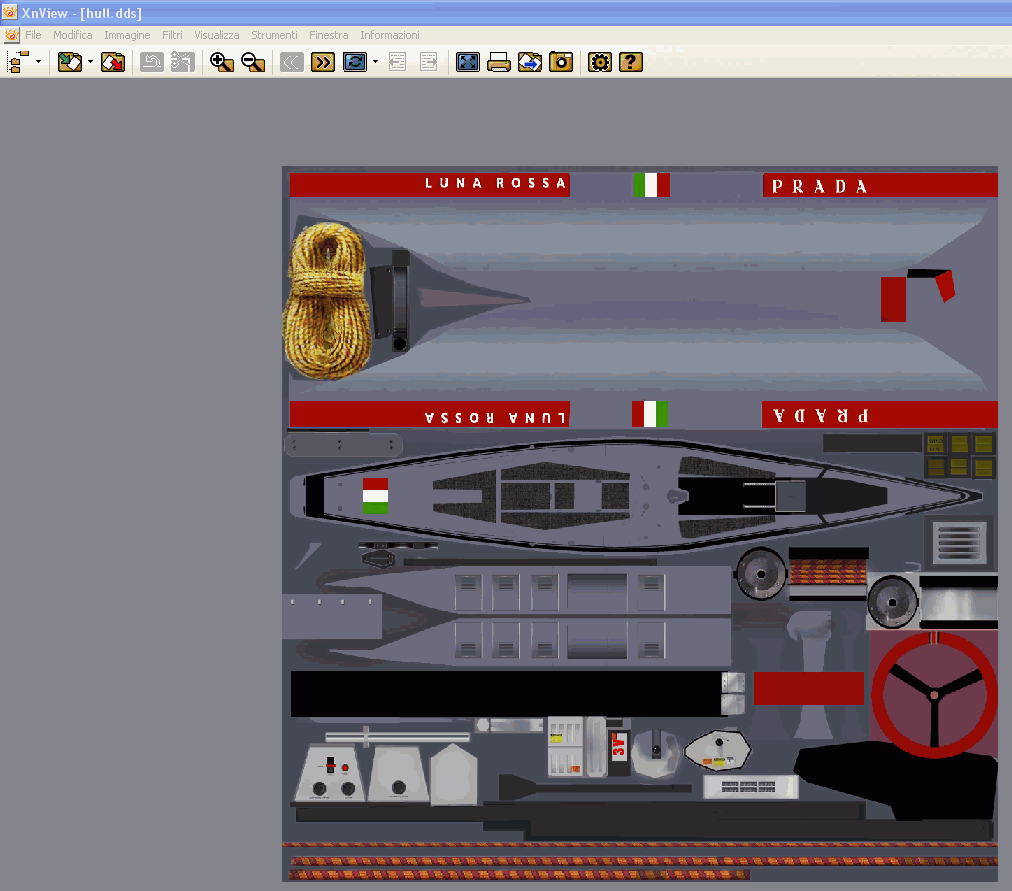1012x891 pixels.
Task: Open the Informazioni menu
Action: pyautogui.click(x=390, y=35)
